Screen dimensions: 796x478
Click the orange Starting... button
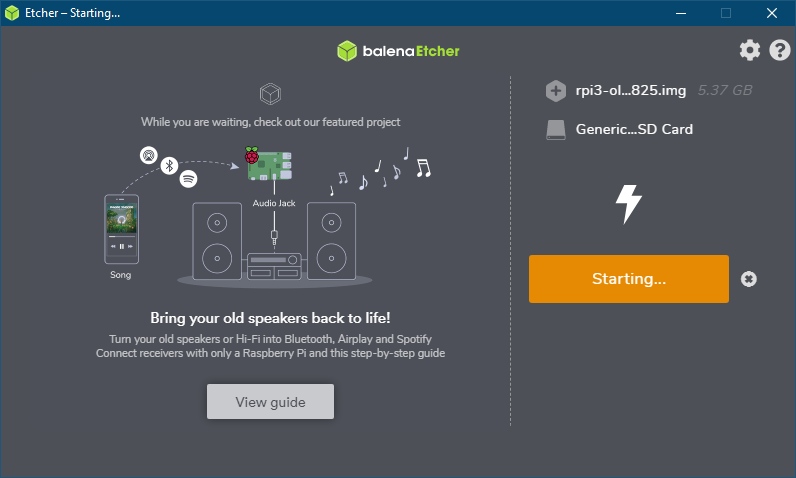pos(628,279)
